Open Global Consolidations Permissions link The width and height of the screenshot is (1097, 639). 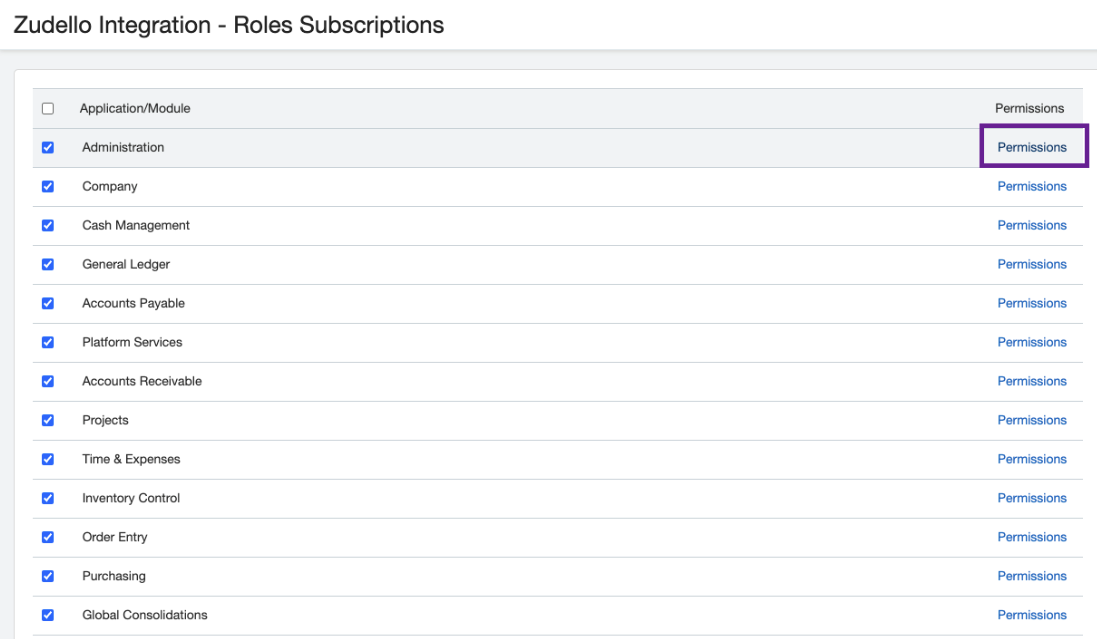[1032, 616]
